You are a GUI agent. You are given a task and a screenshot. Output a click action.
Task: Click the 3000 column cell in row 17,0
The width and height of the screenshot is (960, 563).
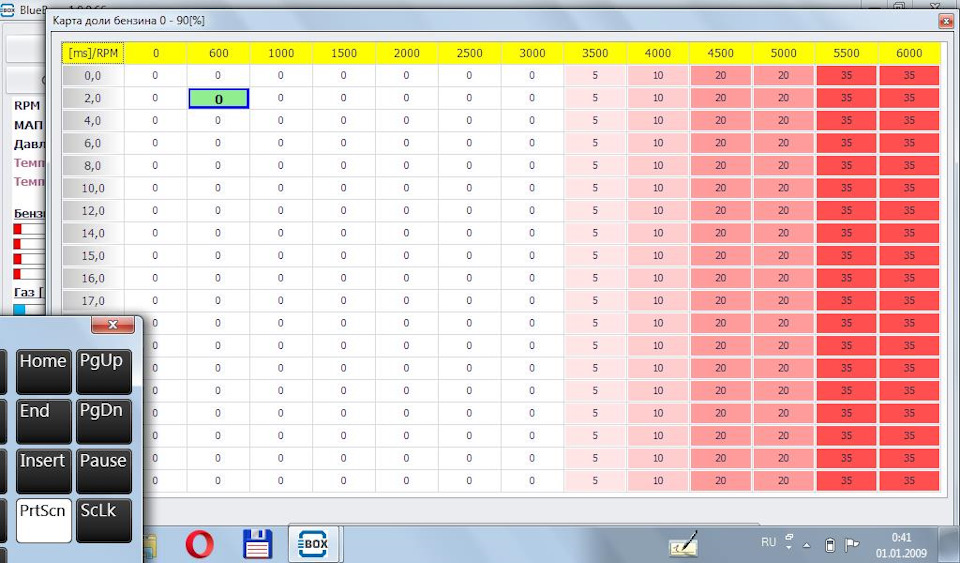coord(532,300)
